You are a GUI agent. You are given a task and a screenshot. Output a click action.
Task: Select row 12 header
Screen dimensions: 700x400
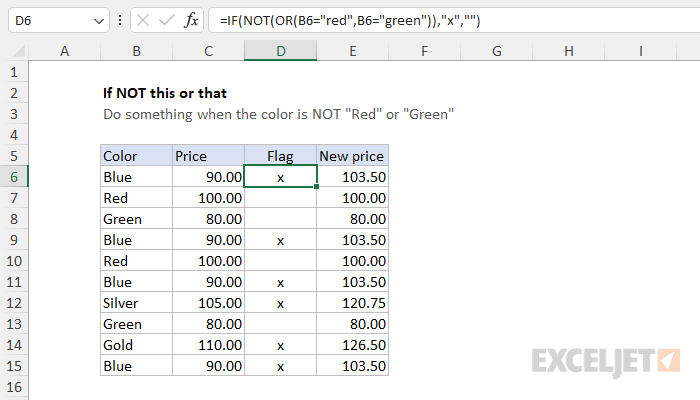[14, 303]
